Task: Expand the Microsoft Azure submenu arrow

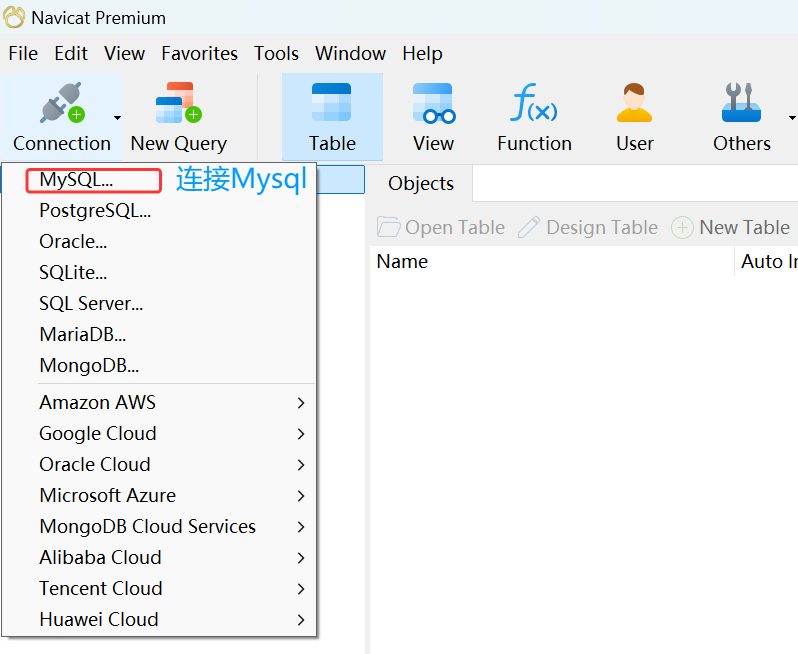Action: point(301,496)
